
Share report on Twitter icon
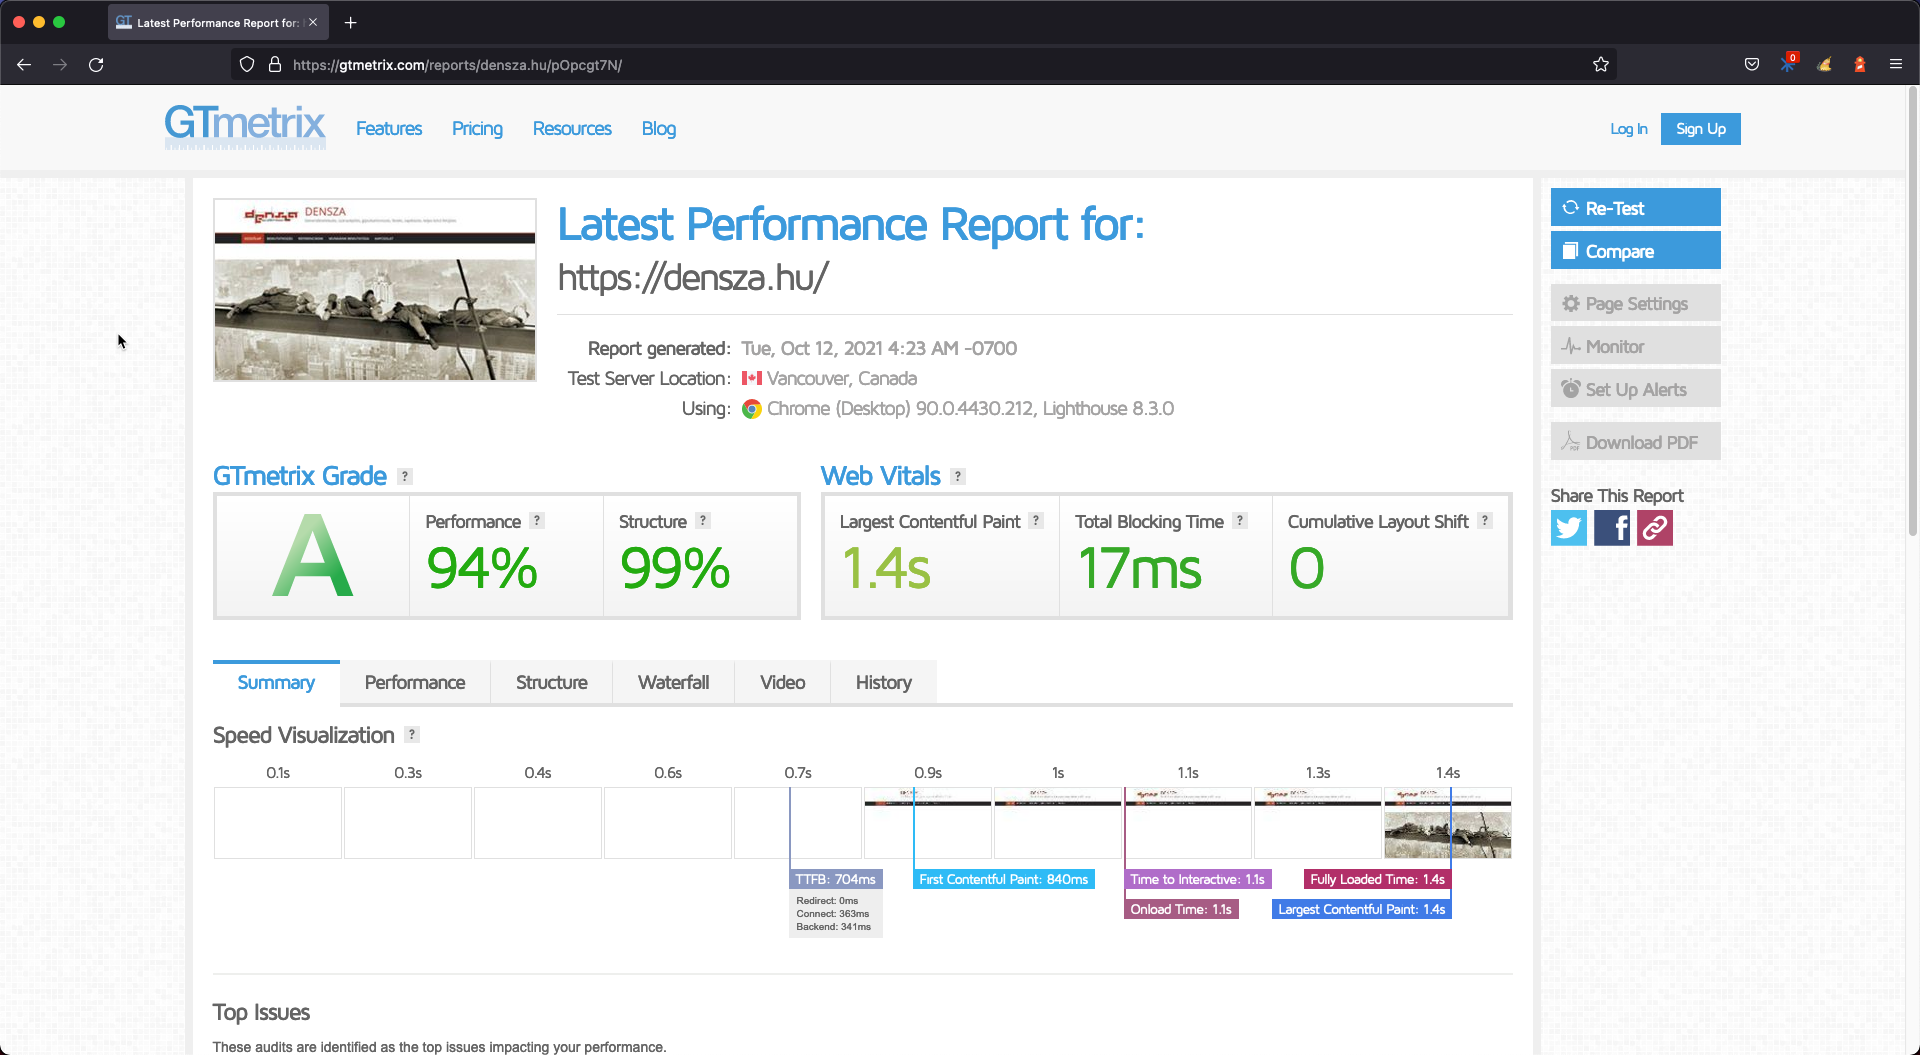(x=1568, y=528)
